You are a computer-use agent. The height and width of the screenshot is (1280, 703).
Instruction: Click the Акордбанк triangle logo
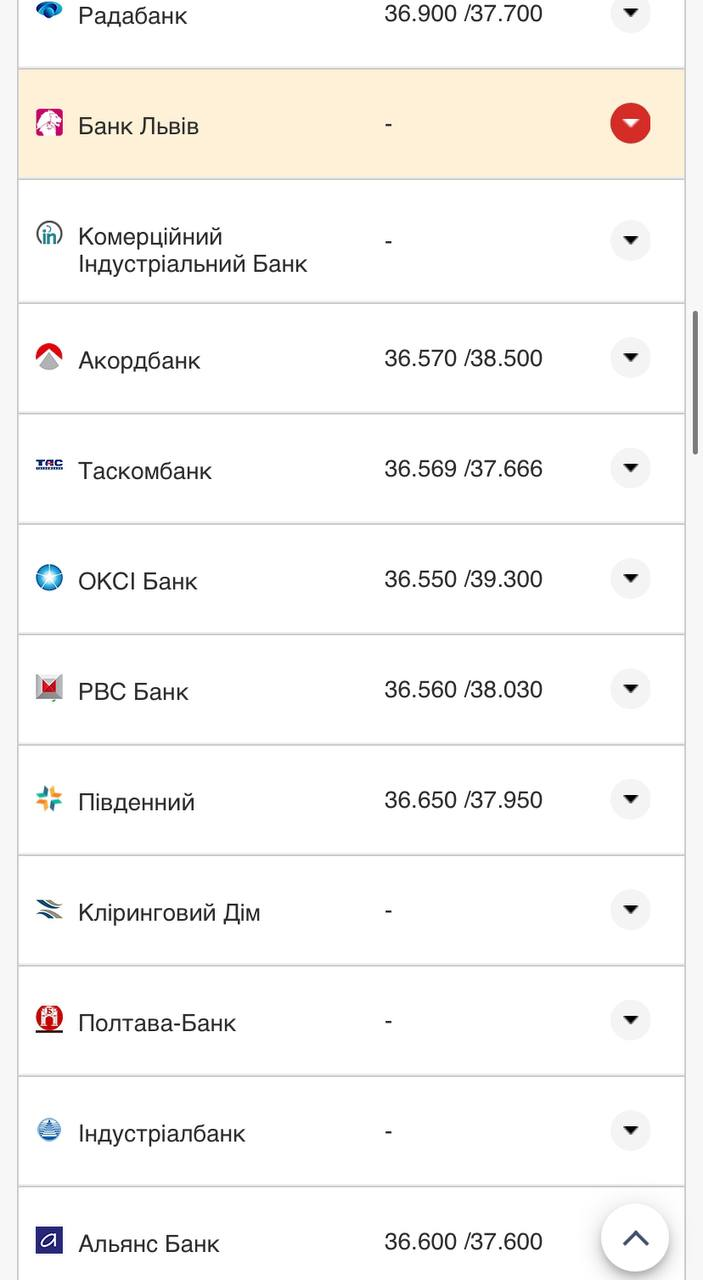(47, 357)
